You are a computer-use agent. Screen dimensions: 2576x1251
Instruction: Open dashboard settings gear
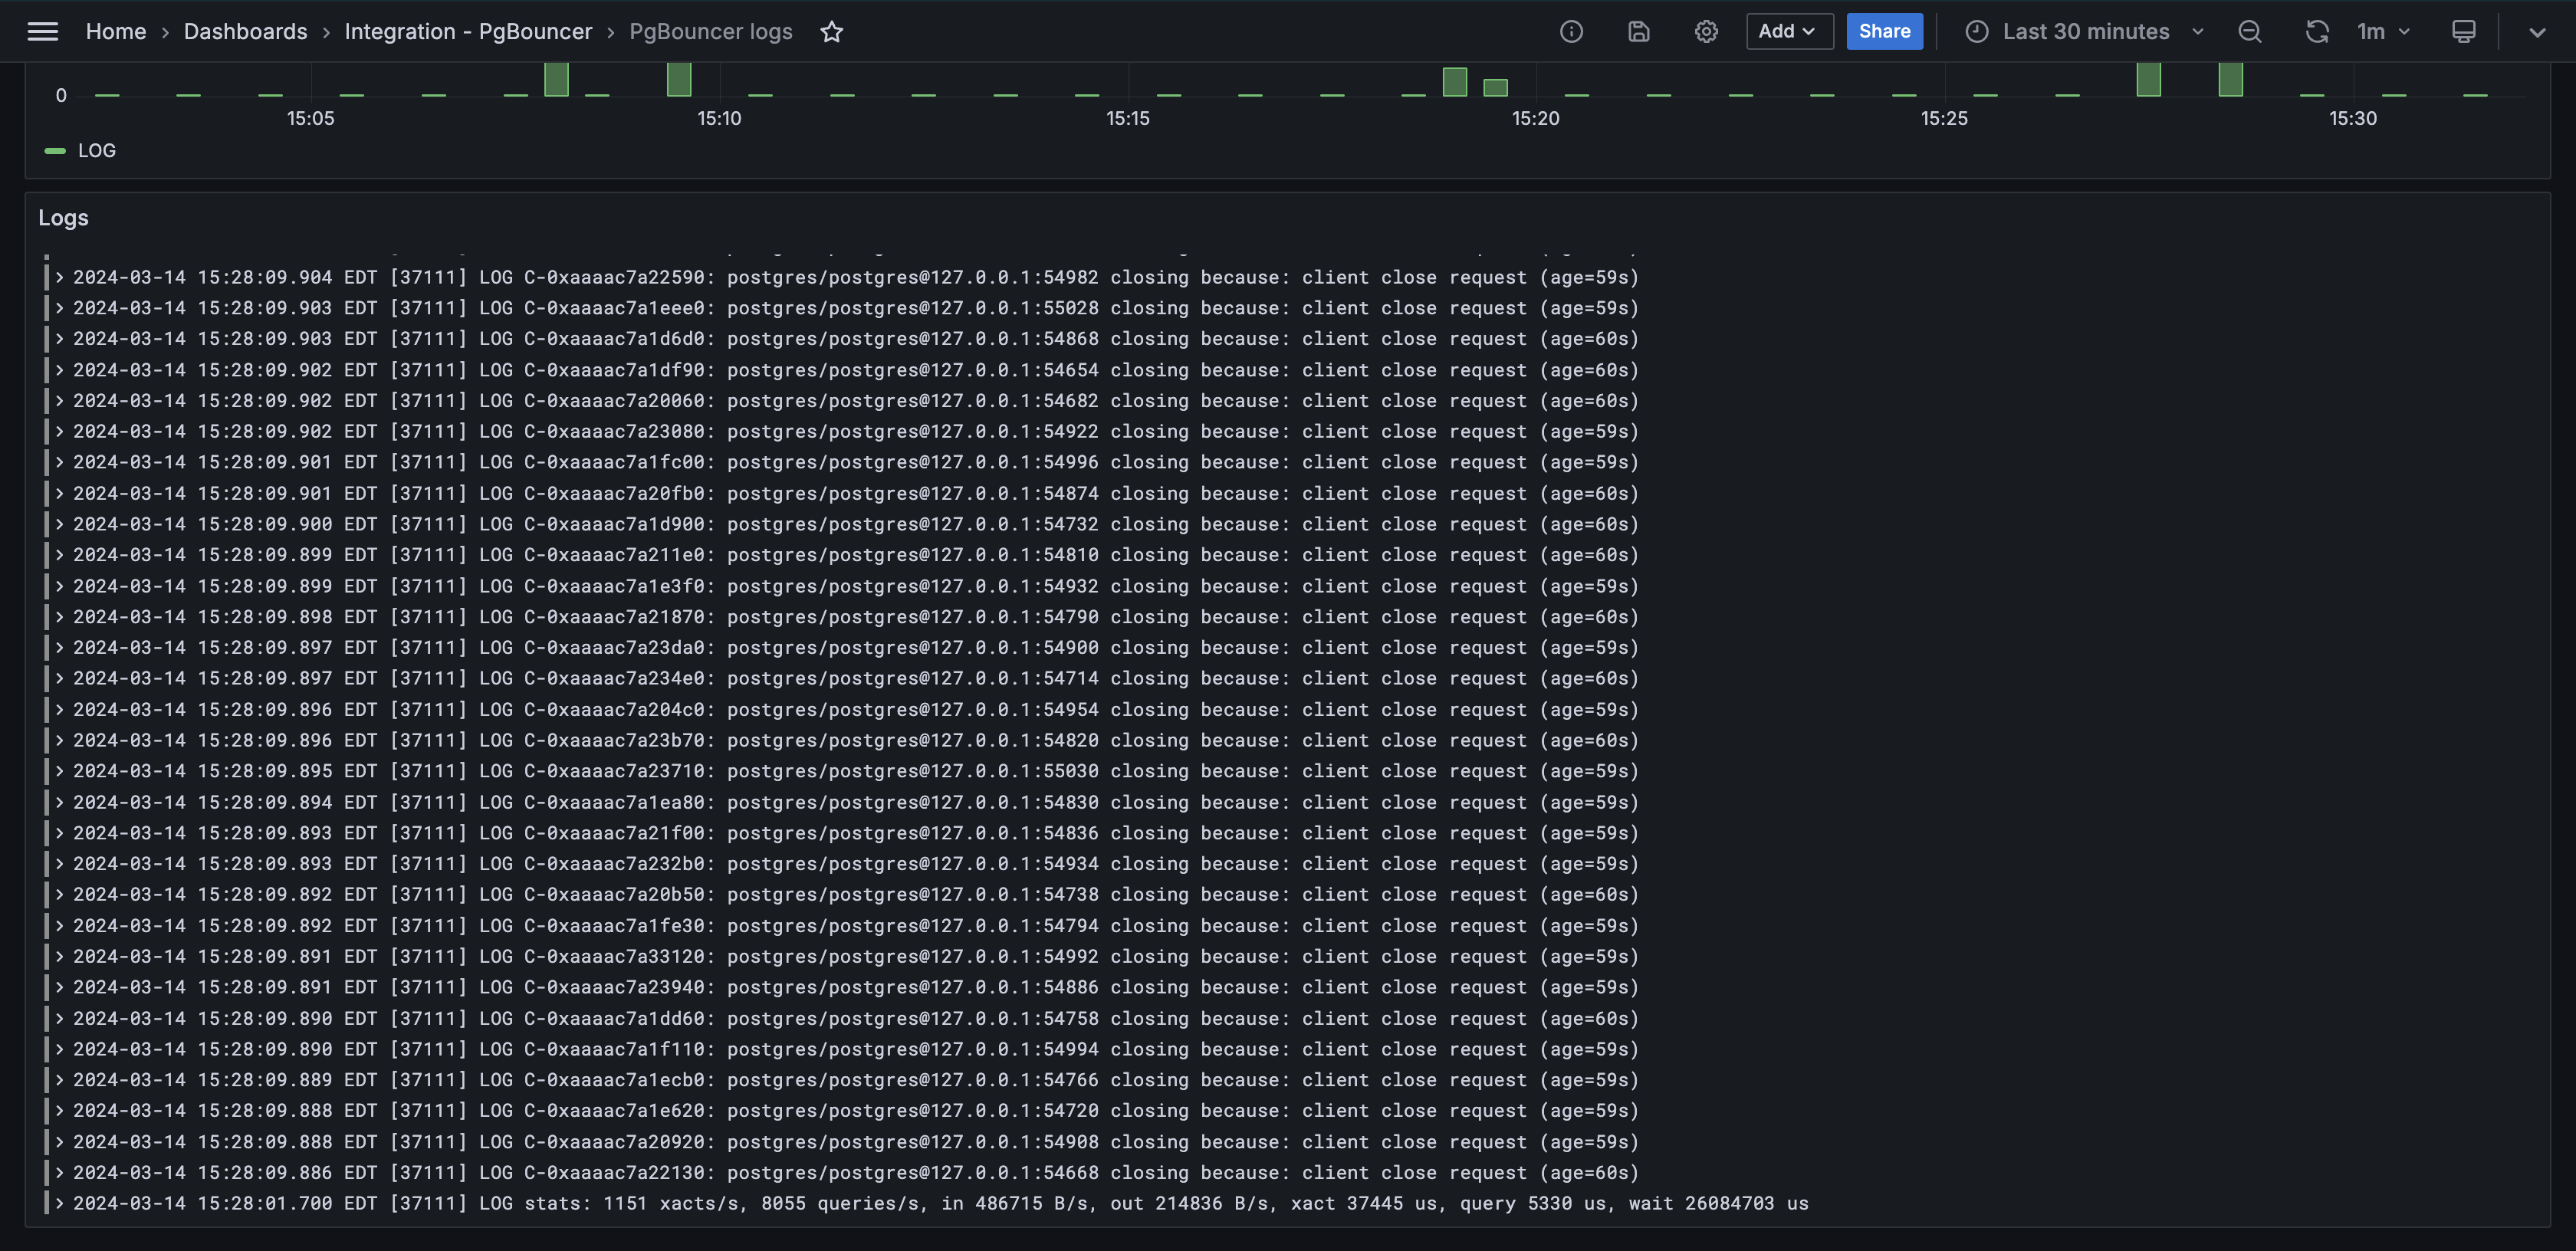pos(1706,32)
